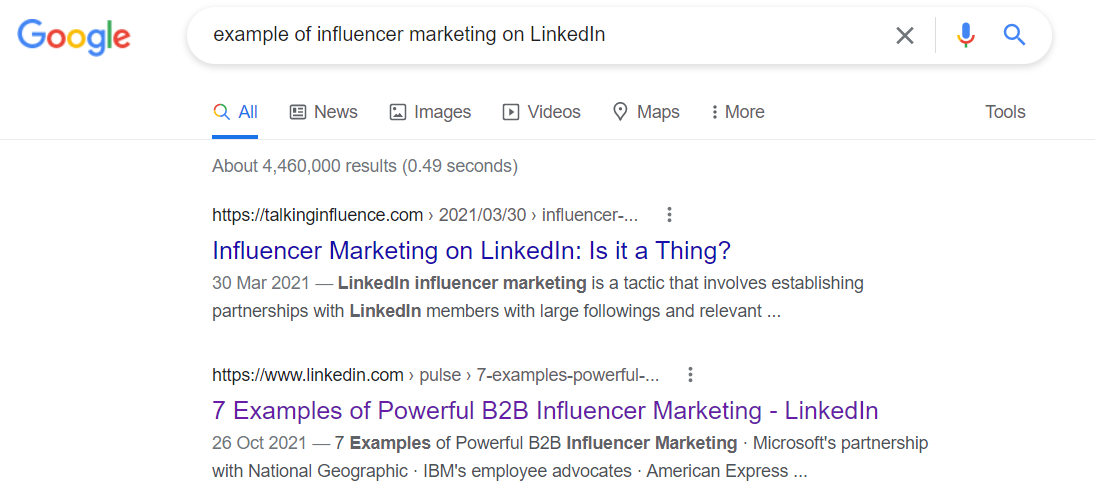Switch to the News tab
The width and height of the screenshot is (1095, 498).
click(324, 112)
